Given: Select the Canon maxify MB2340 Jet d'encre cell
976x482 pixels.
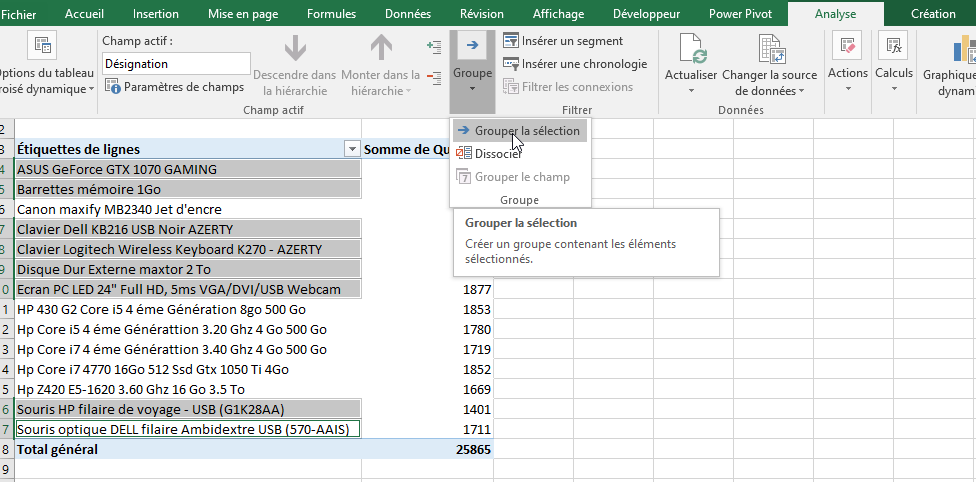Looking at the screenshot, I should (x=188, y=209).
